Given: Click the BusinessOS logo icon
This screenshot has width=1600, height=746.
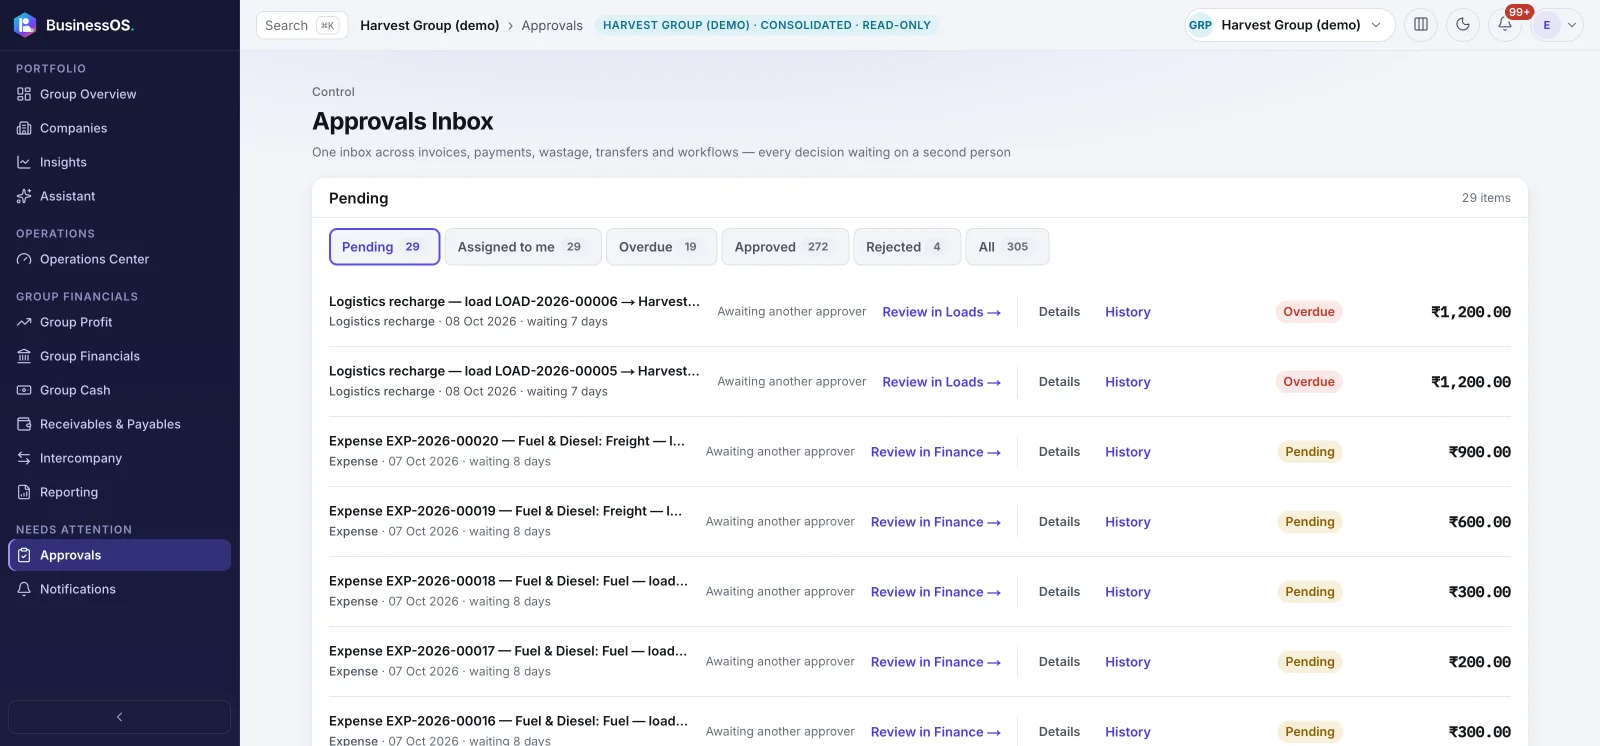Looking at the screenshot, I should (25, 25).
